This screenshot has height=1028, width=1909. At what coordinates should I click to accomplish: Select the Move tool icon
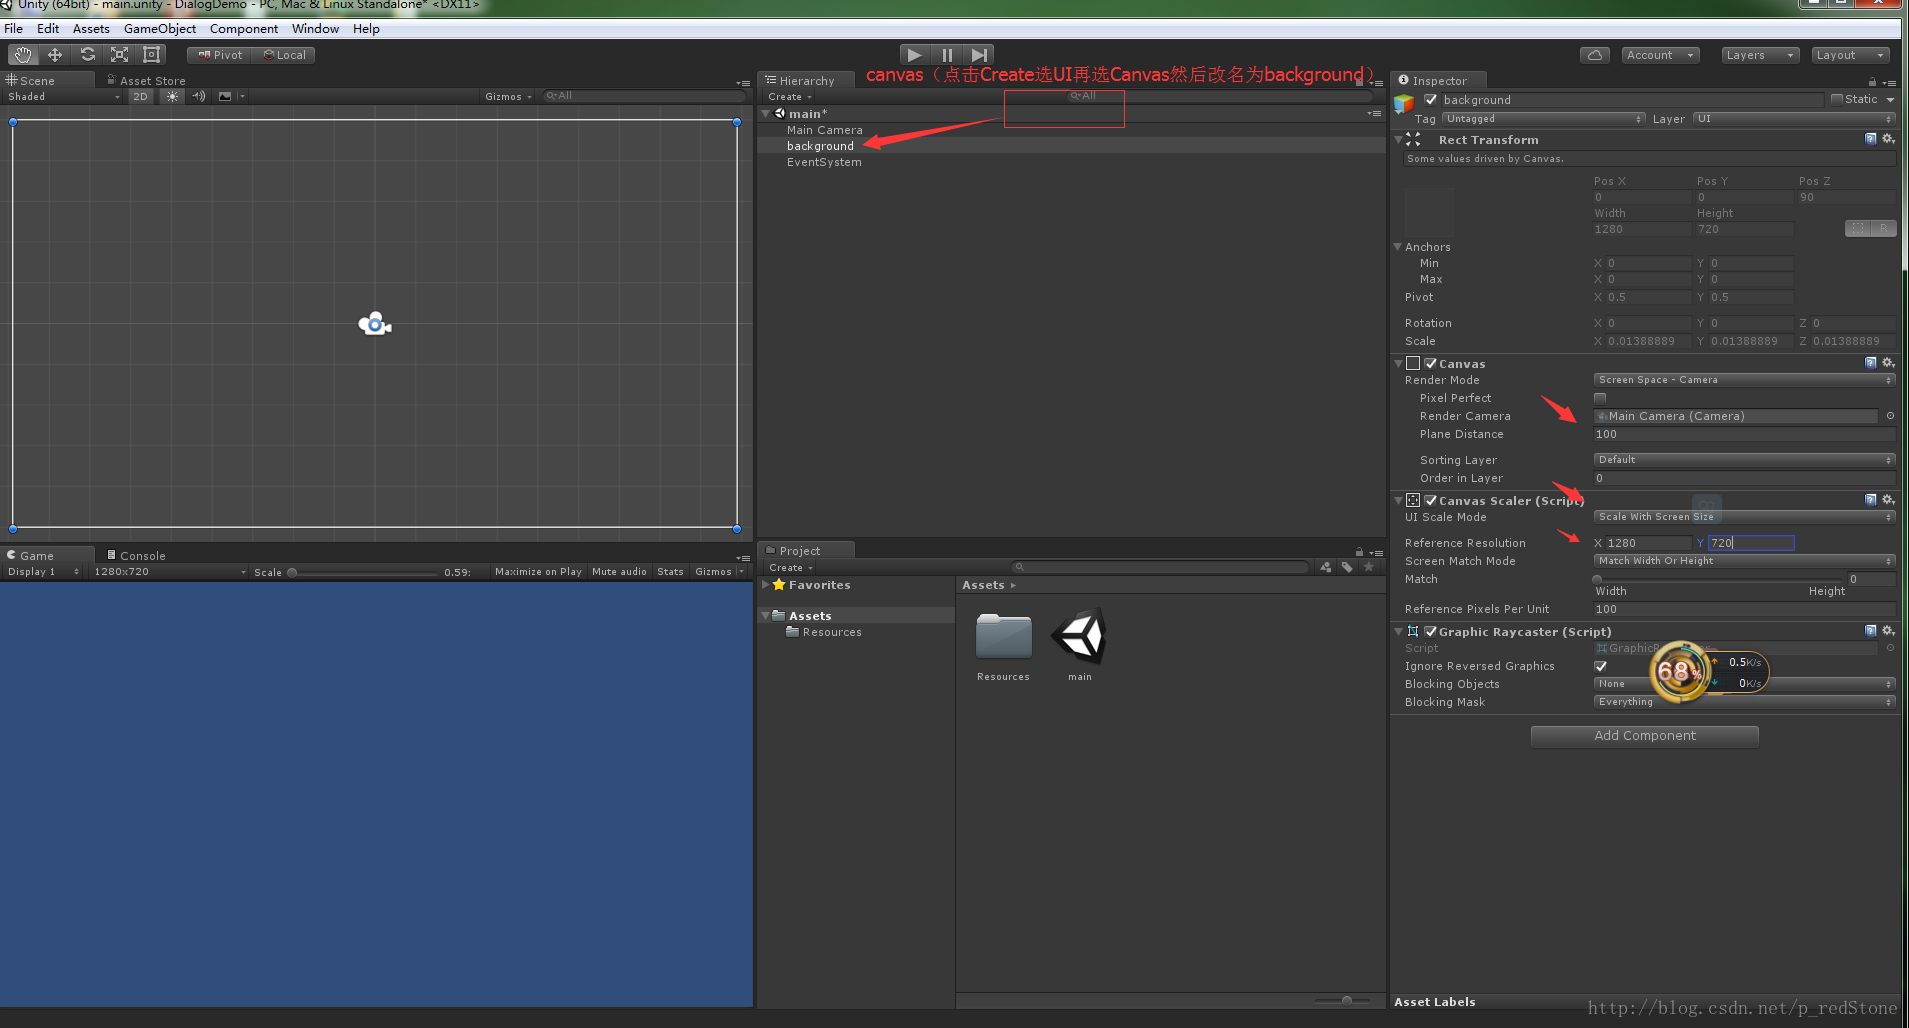pyautogui.click(x=55, y=55)
